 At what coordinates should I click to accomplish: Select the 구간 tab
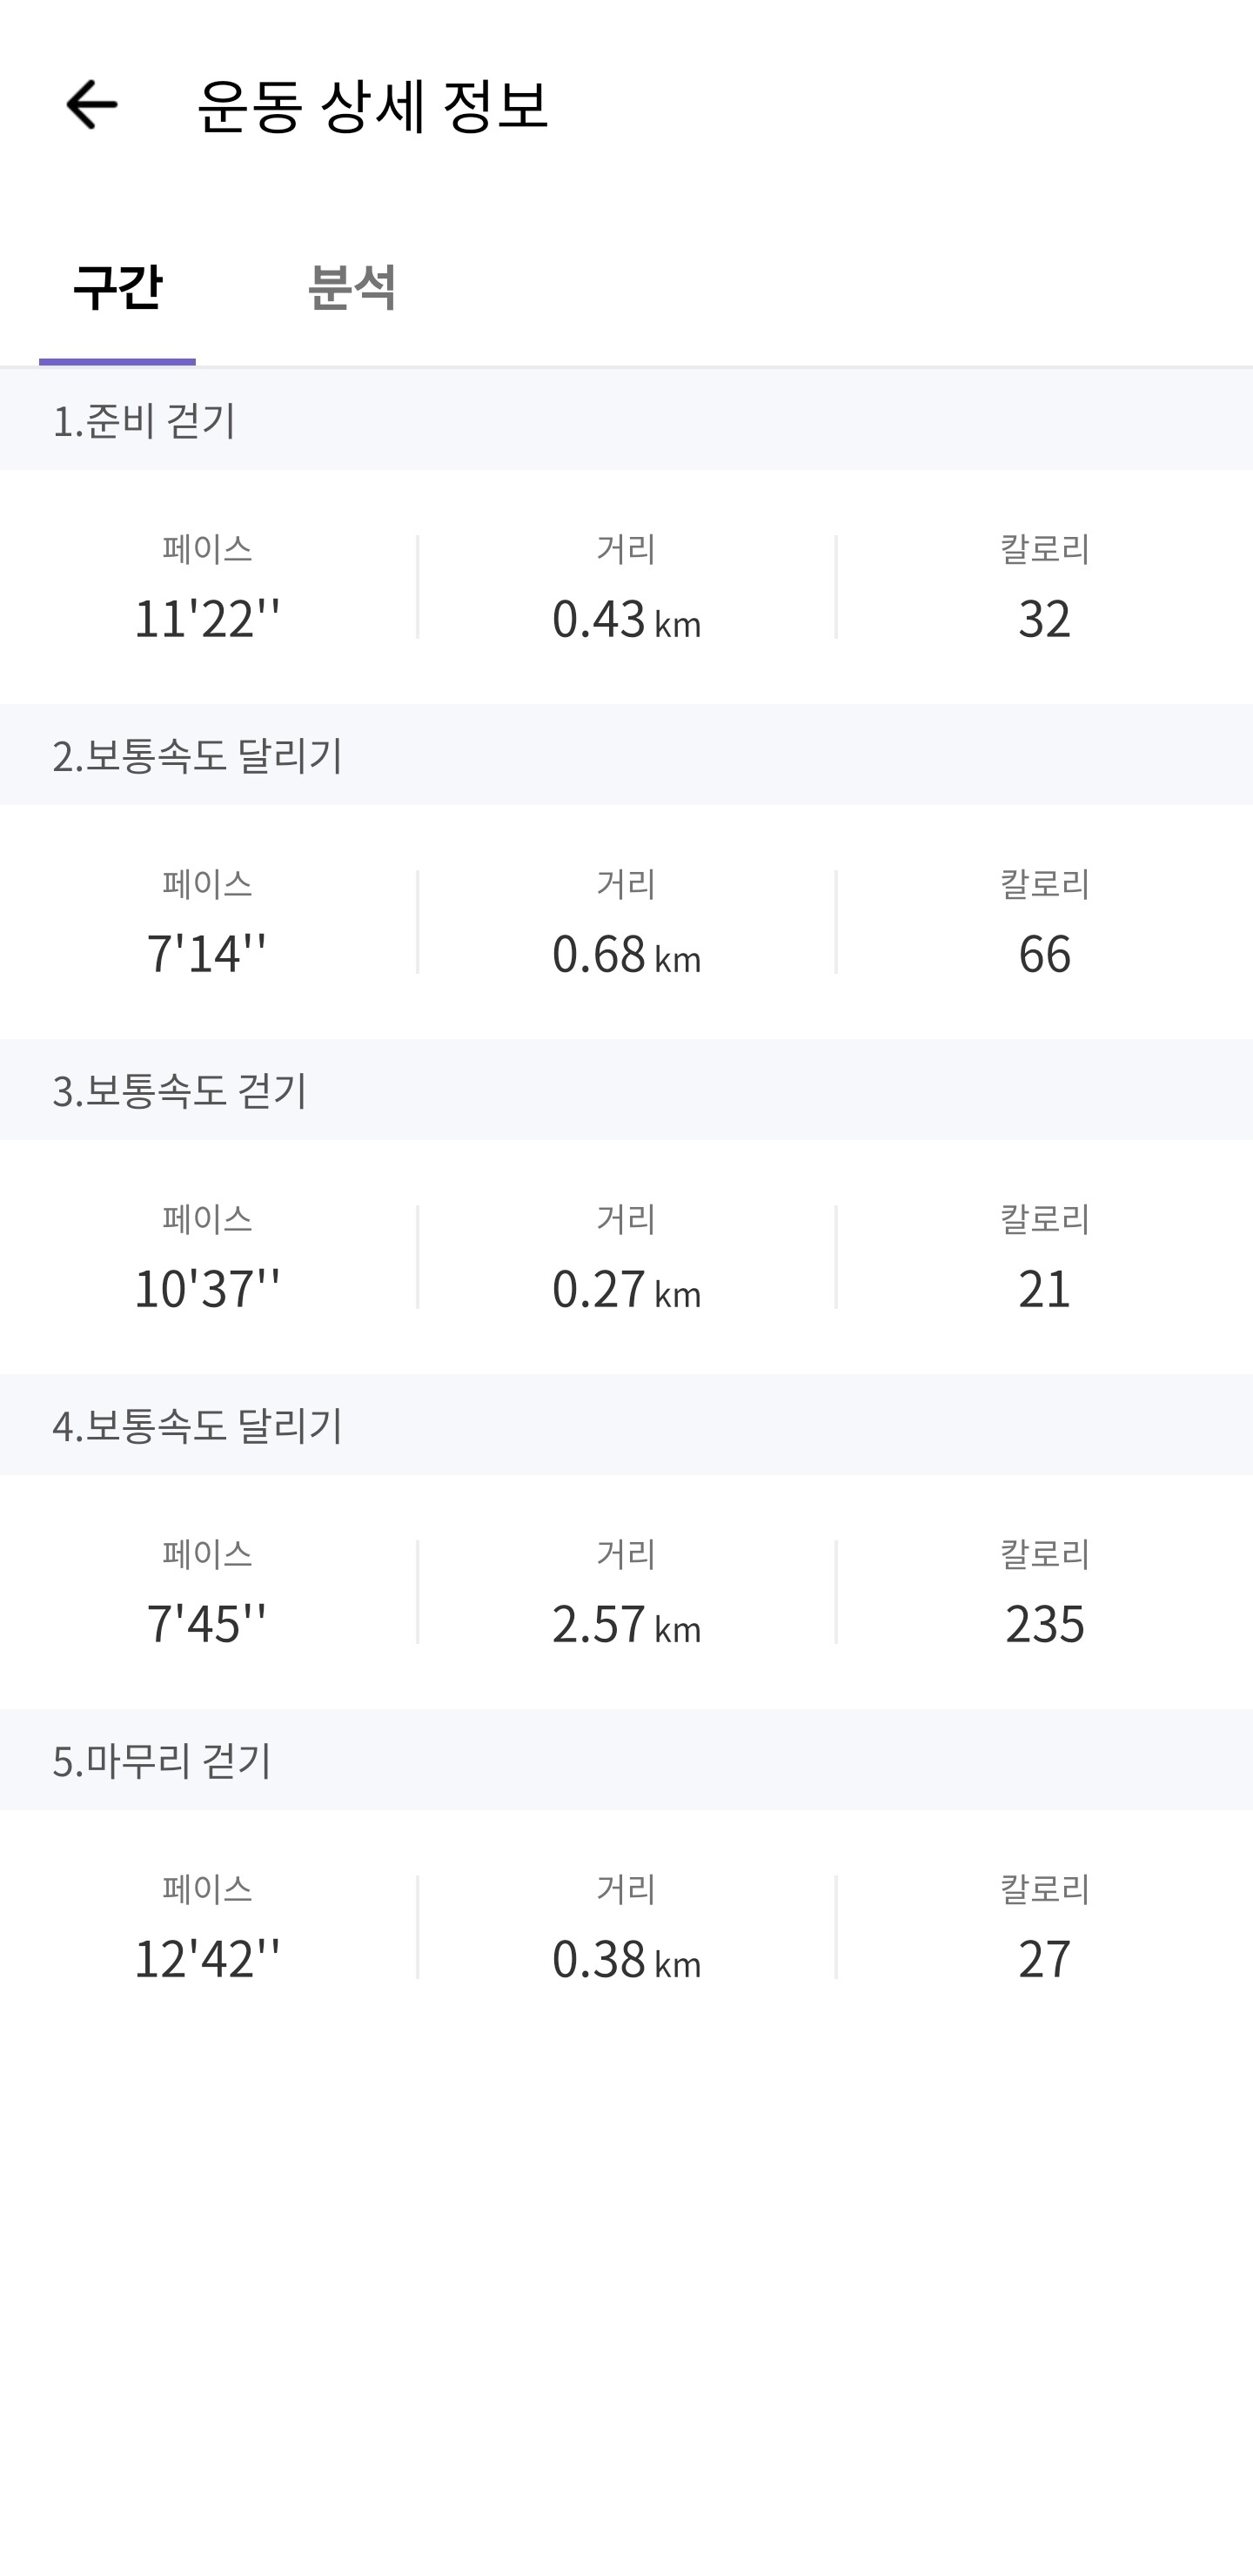pos(117,286)
